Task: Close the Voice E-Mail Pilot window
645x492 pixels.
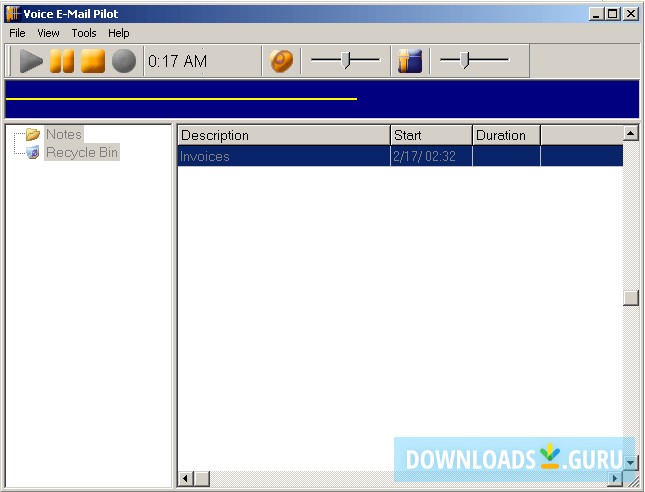Action: [631, 14]
